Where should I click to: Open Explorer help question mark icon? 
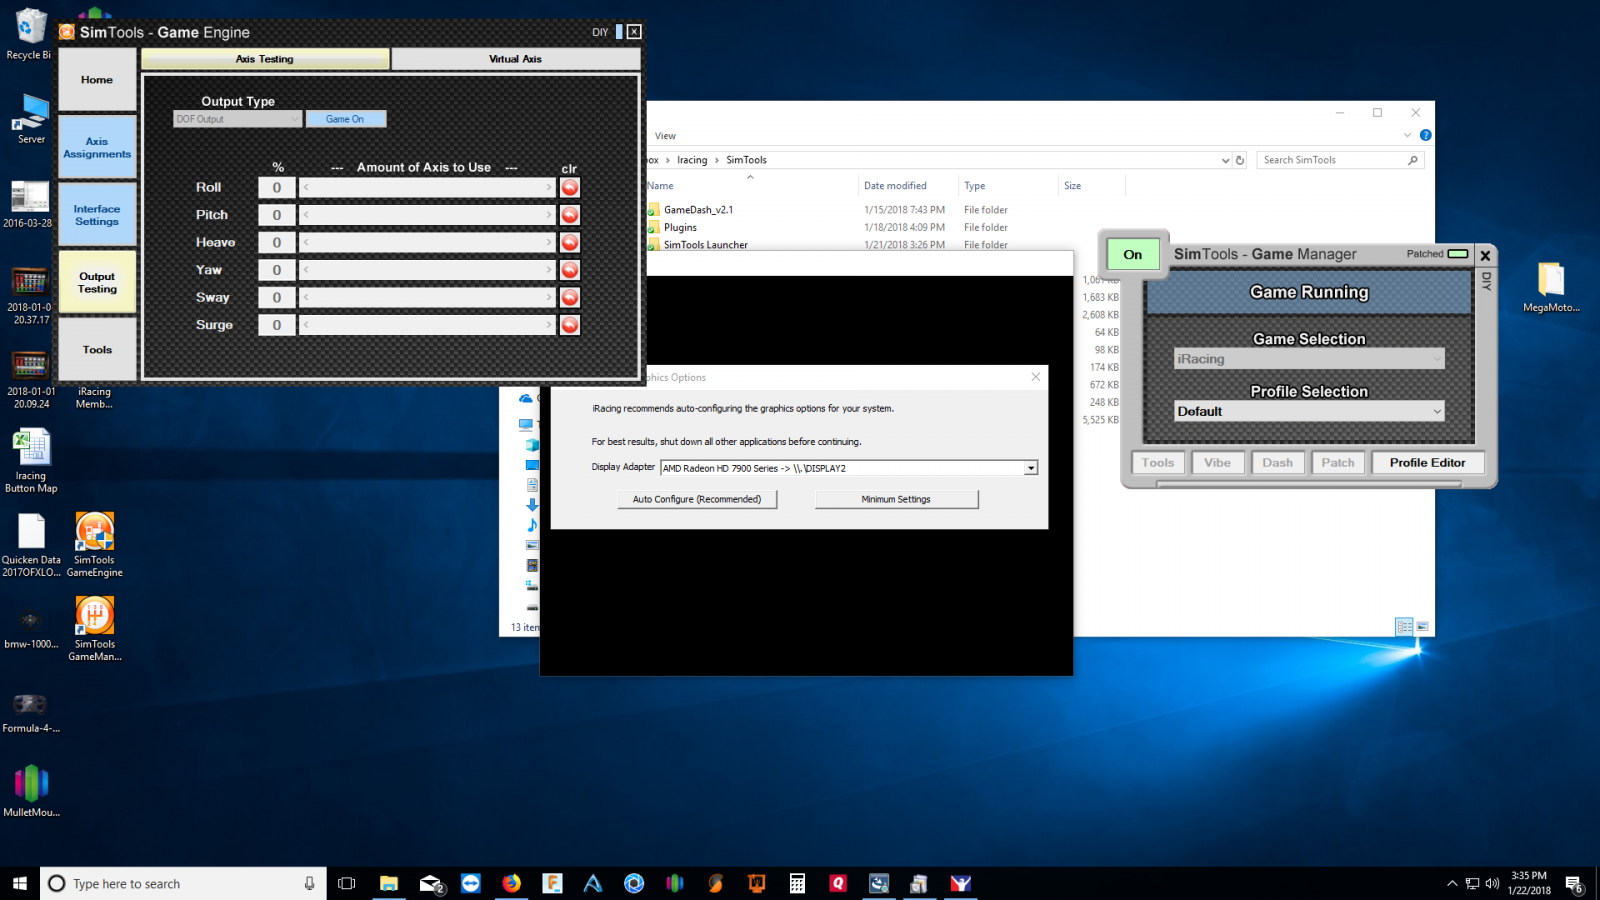[1425, 135]
